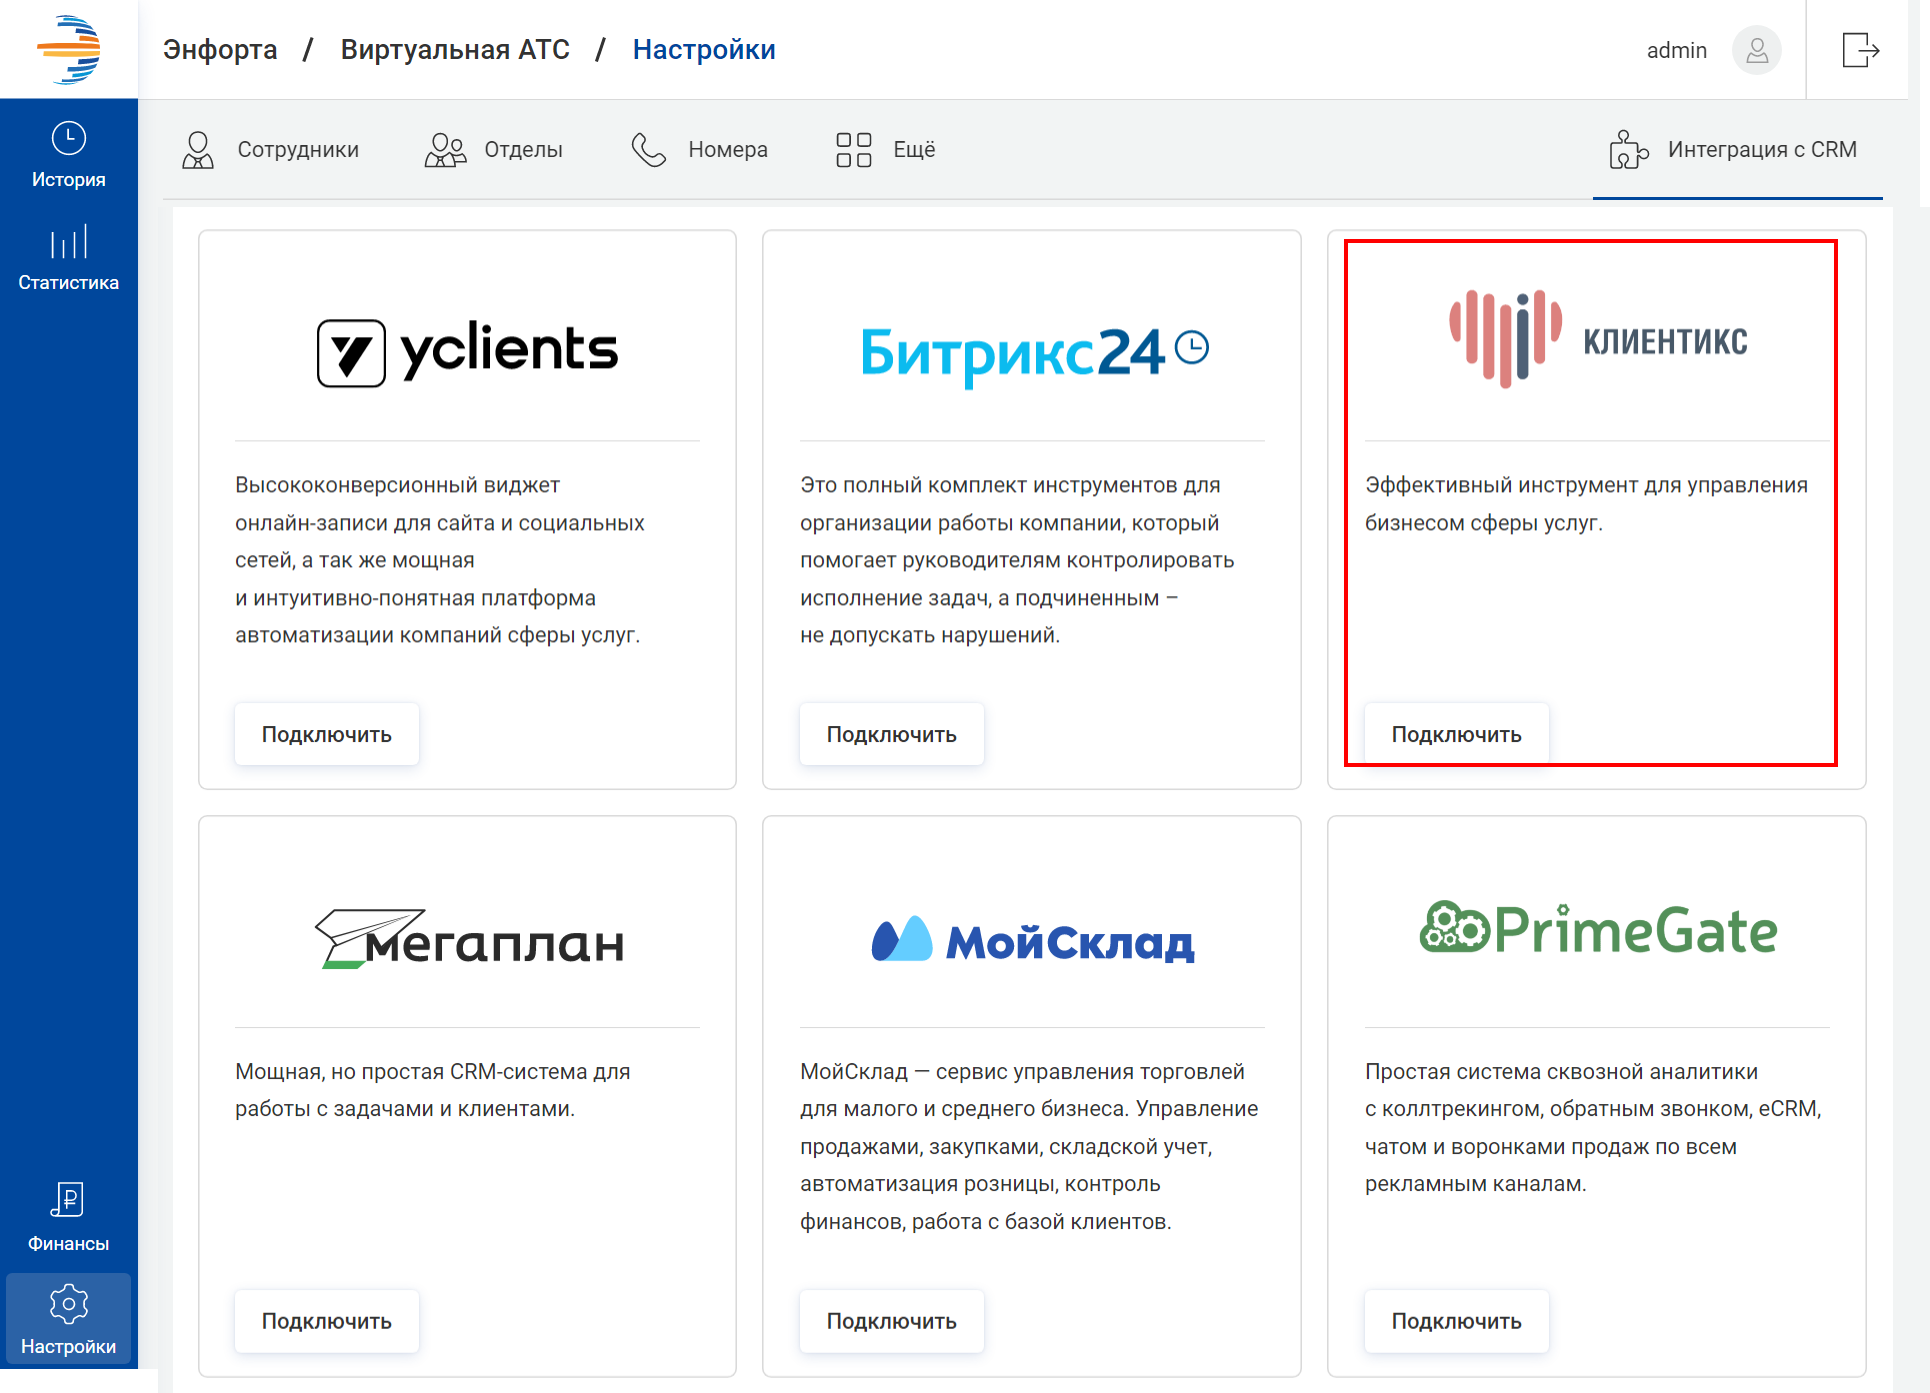Click the logout exit icon
This screenshot has width=1930, height=1393.
[1860, 50]
